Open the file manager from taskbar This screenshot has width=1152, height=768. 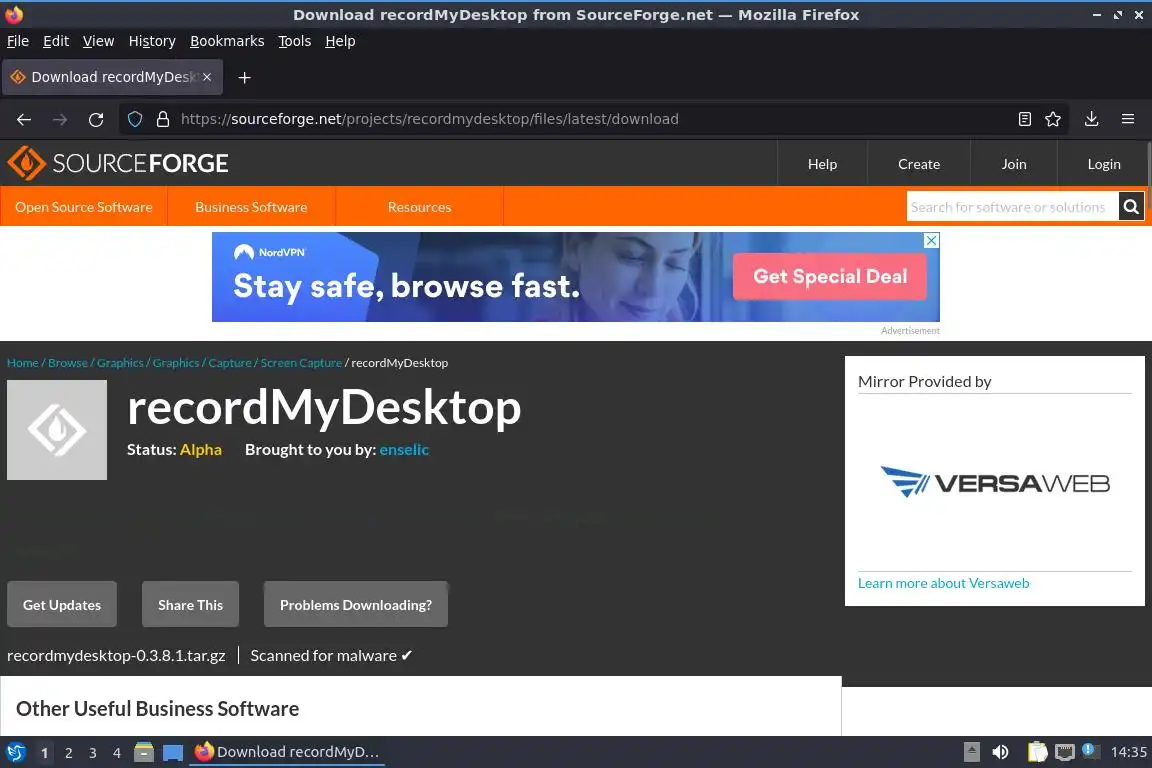tap(144, 752)
